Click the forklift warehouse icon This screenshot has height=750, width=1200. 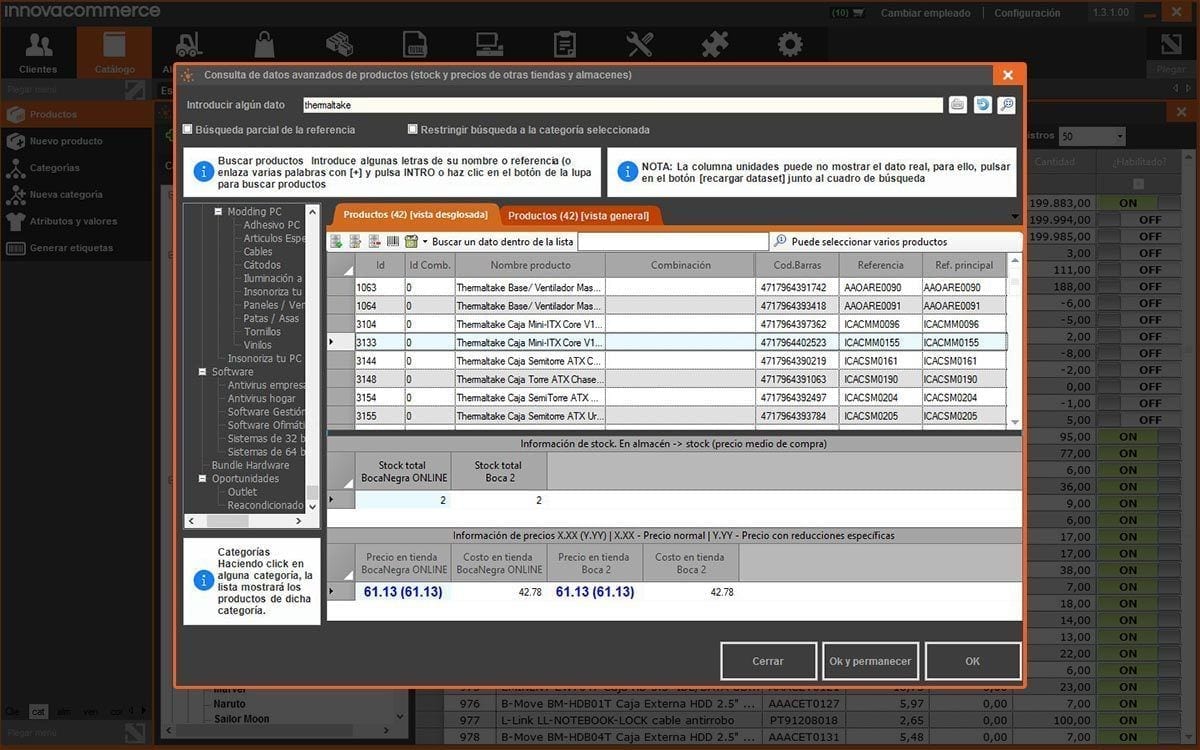point(189,45)
